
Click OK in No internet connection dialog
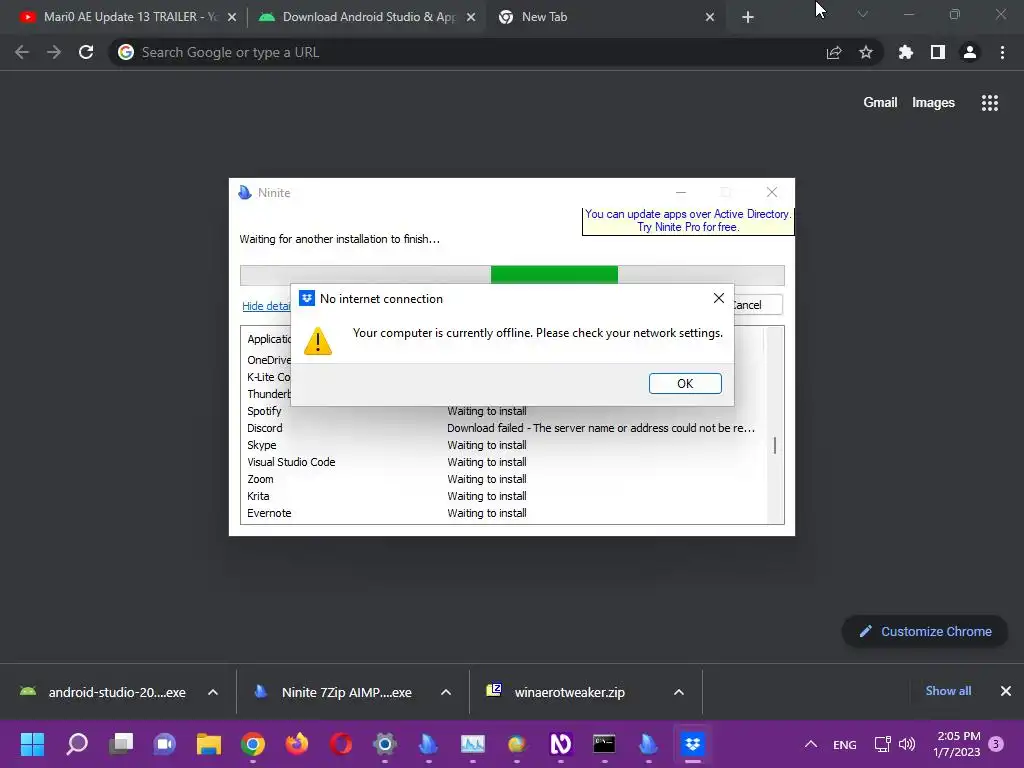[x=685, y=383]
